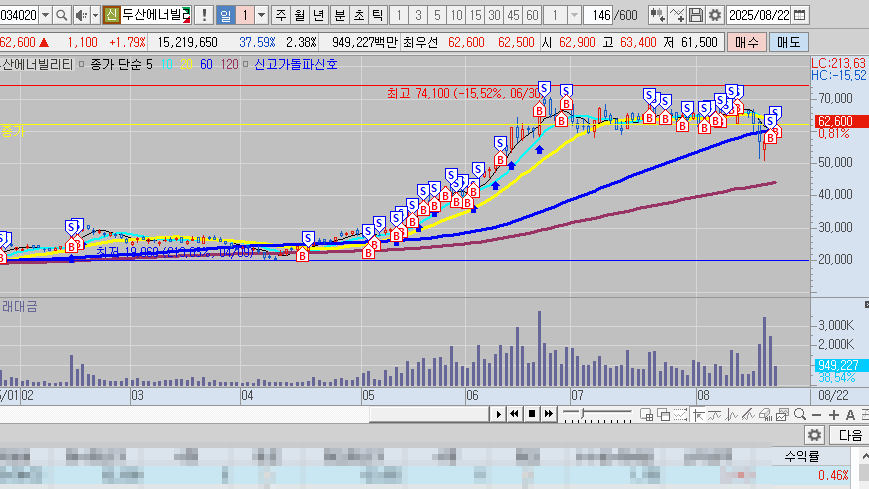Image resolution: width=869 pixels, height=489 pixels.
Task: Select the 10 interval shortcut button
Action: [456, 15]
